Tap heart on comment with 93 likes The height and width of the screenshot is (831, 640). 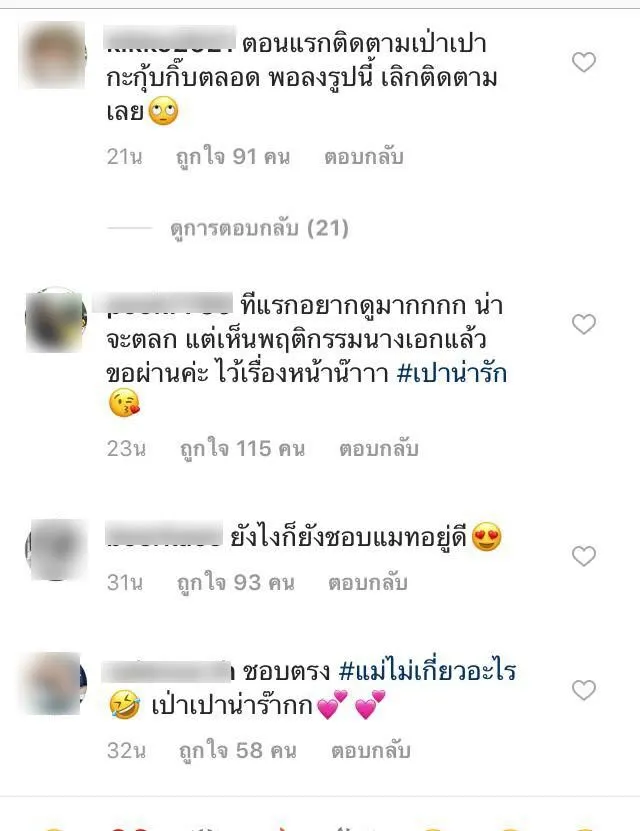[584, 556]
